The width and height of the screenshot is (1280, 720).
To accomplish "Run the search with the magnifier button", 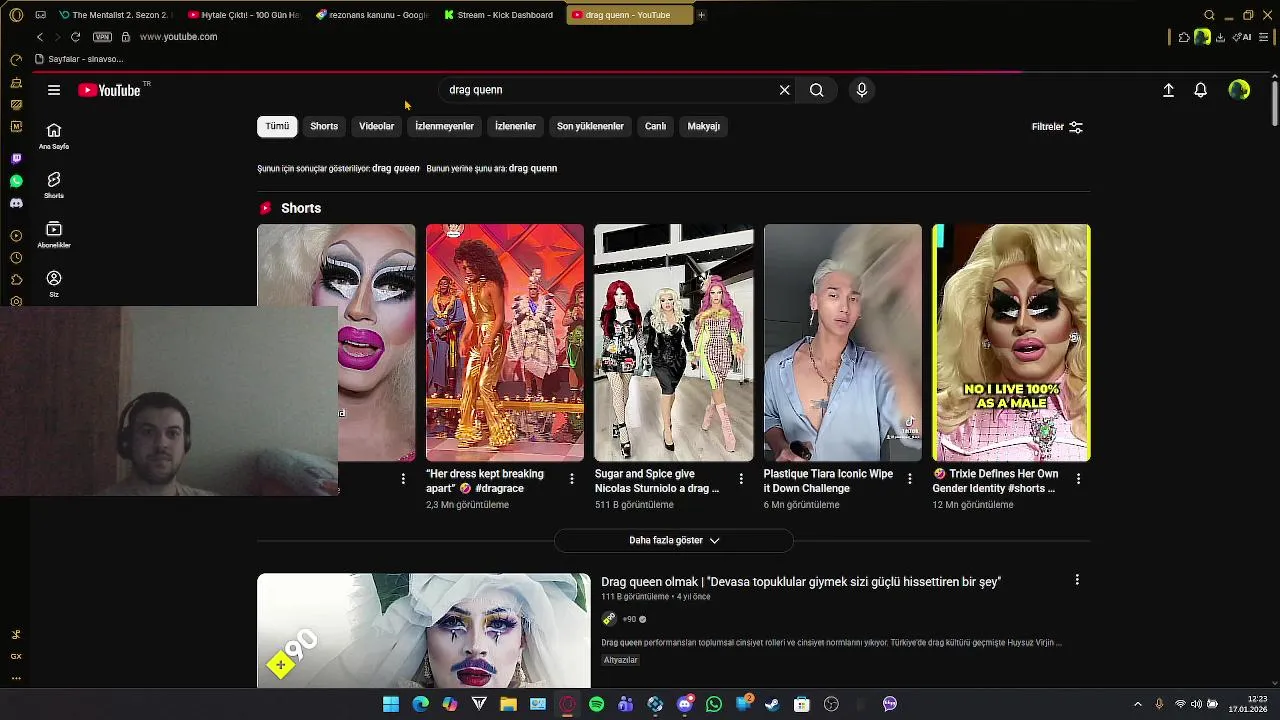I will click(817, 90).
